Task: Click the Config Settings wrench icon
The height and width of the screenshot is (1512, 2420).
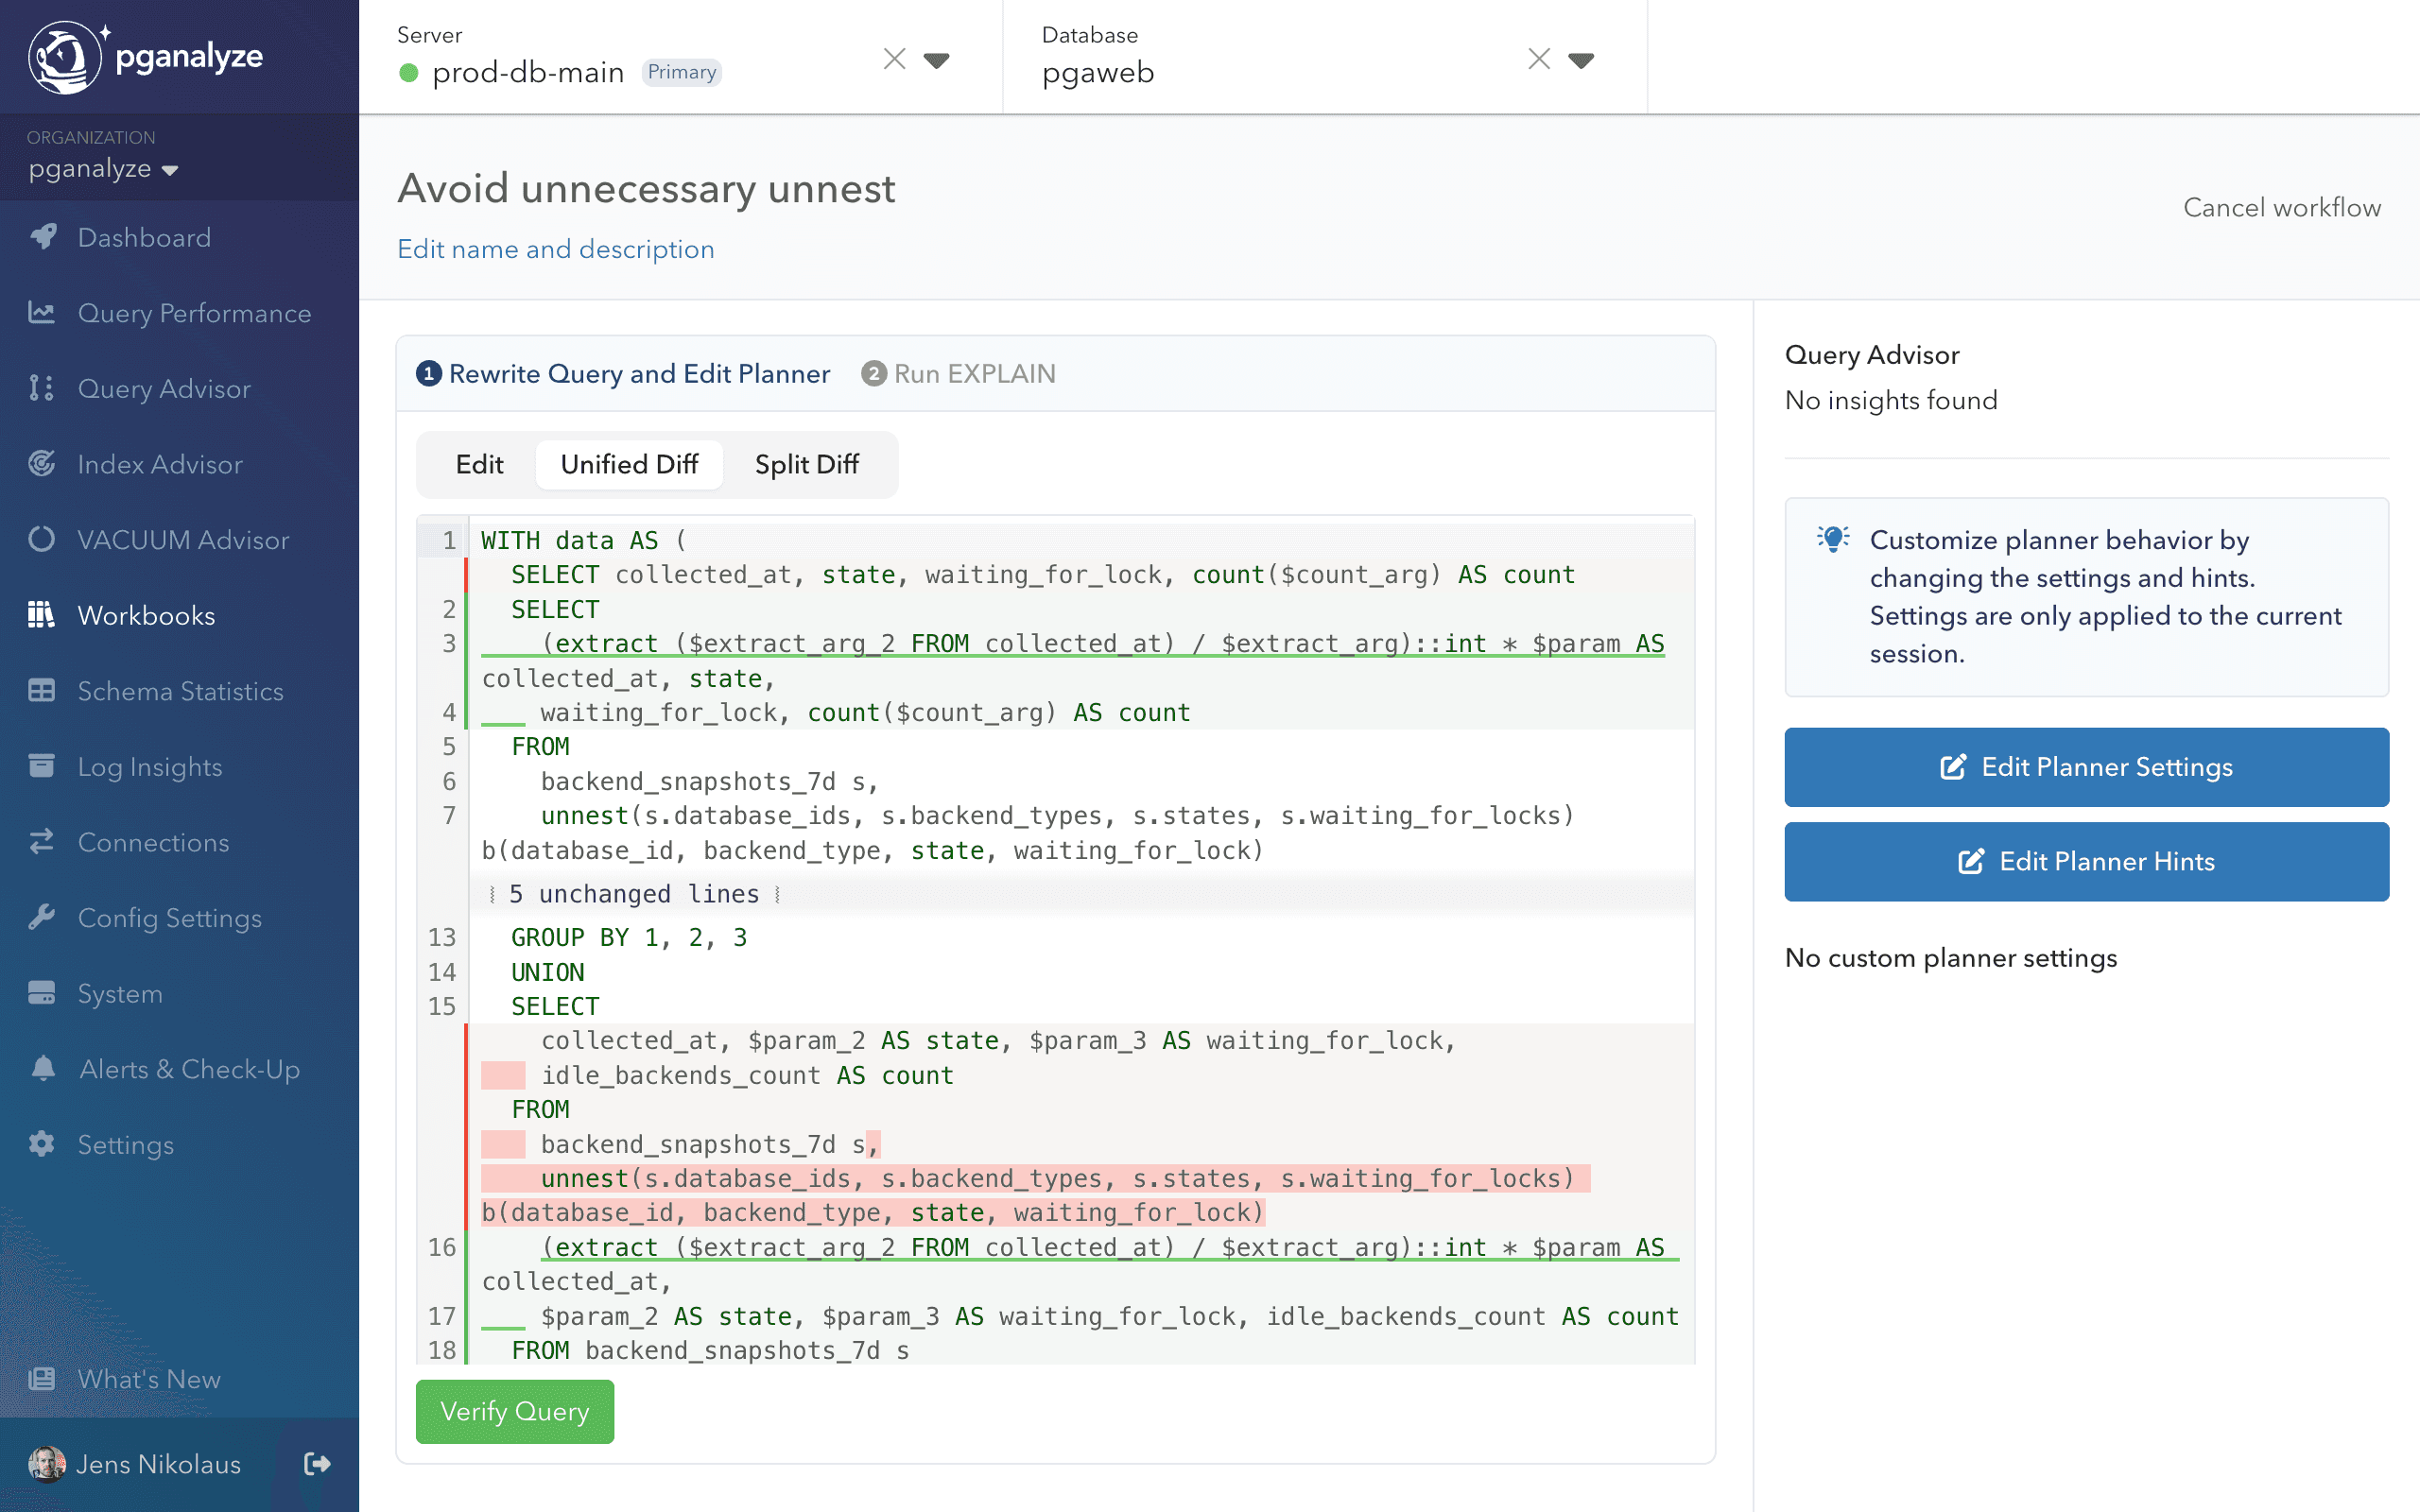Action: pos(42,918)
